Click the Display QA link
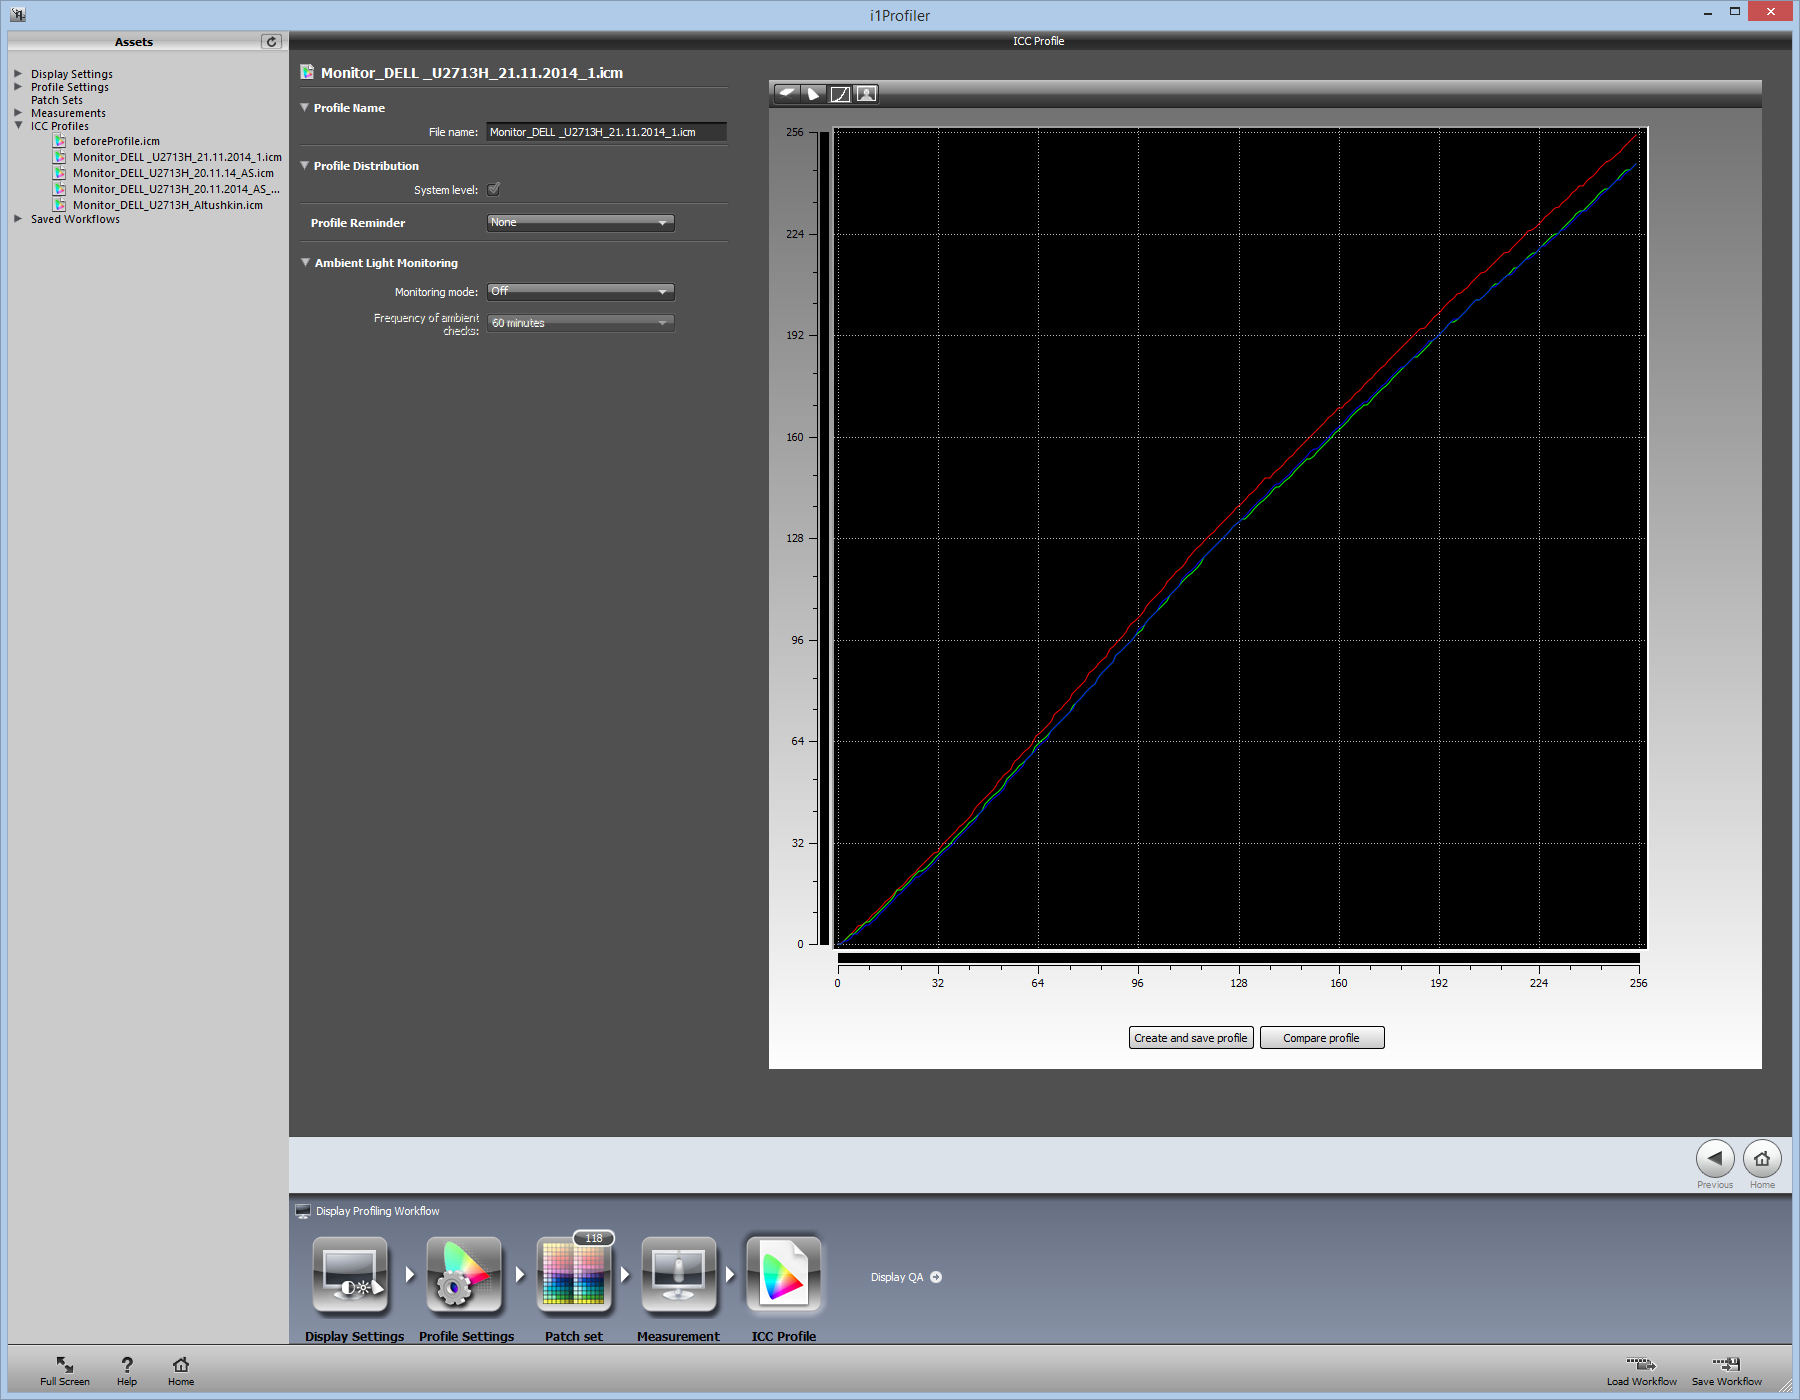The width and height of the screenshot is (1800, 1400). coord(897,1277)
